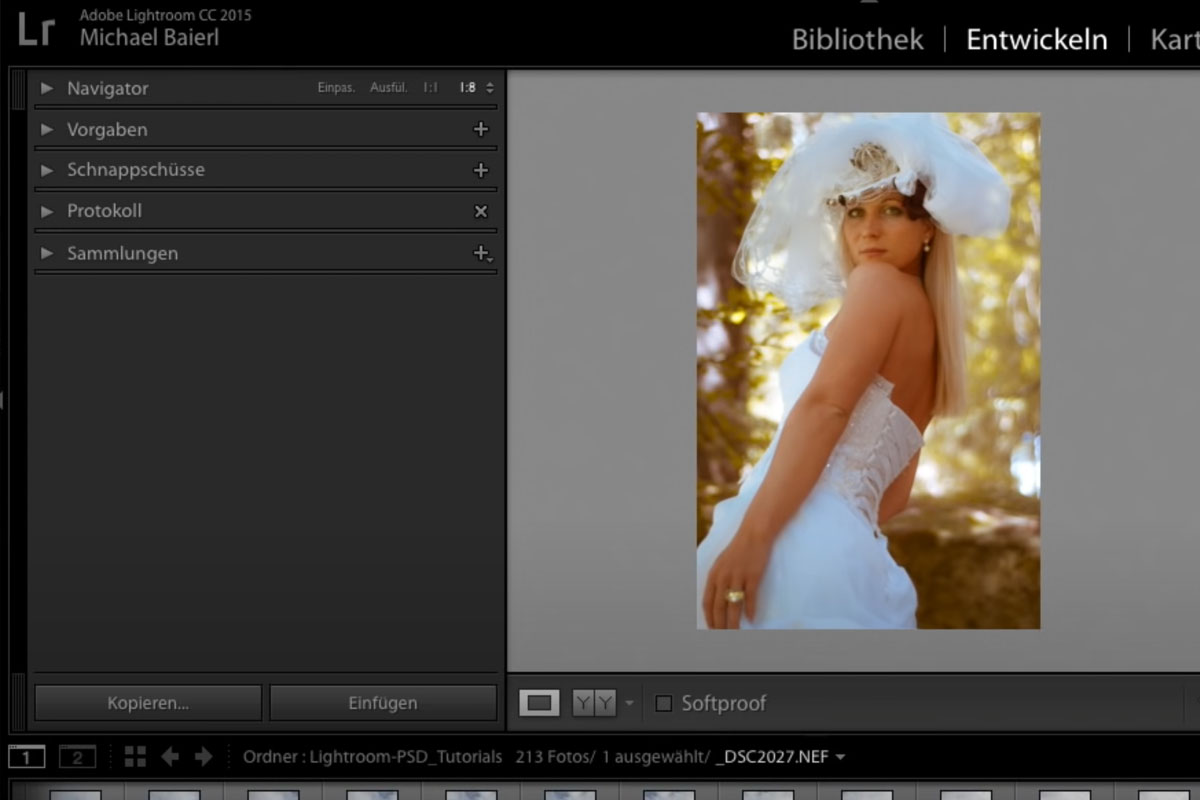Open grid view icon in filmstrip bar

coord(135,757)
